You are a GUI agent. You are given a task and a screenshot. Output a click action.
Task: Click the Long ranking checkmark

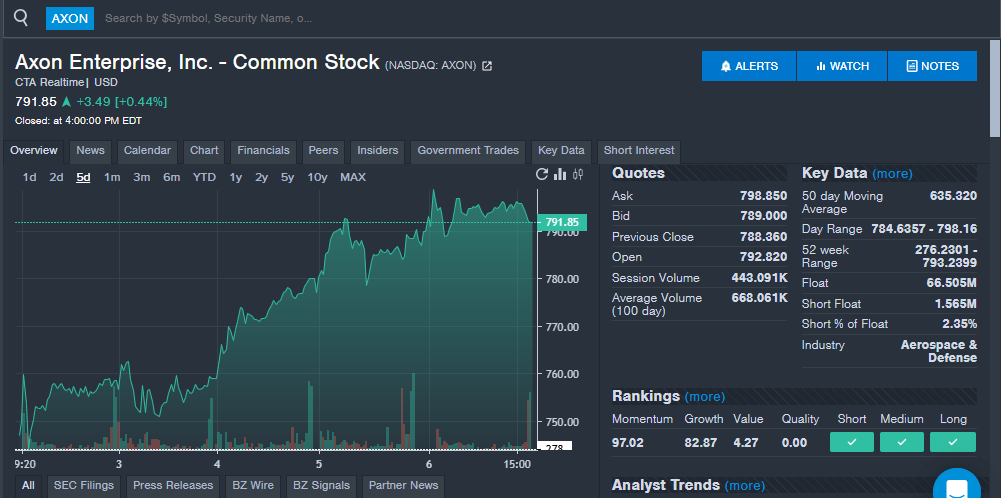pyautogui.click(x=952, y=442)
